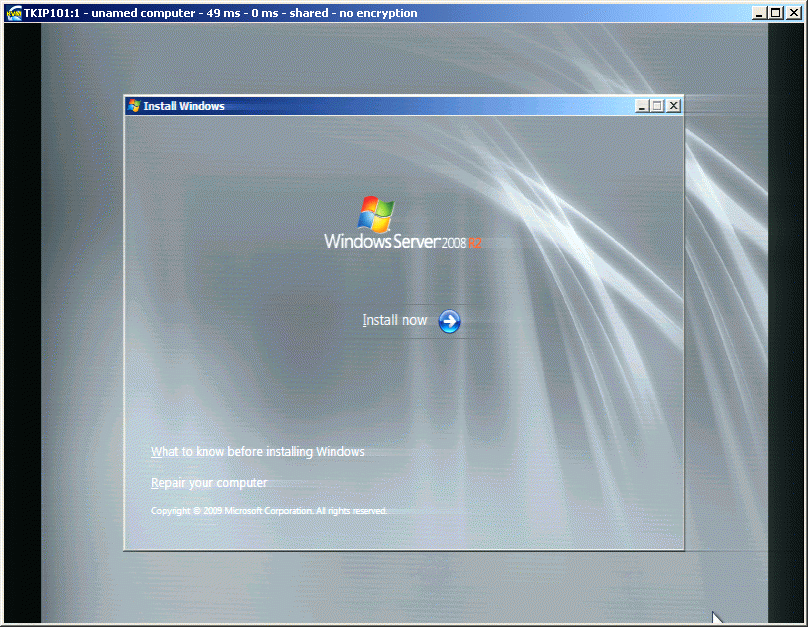Click the TKIP101:1 unamed computer title text

click(x=221, y=13)
